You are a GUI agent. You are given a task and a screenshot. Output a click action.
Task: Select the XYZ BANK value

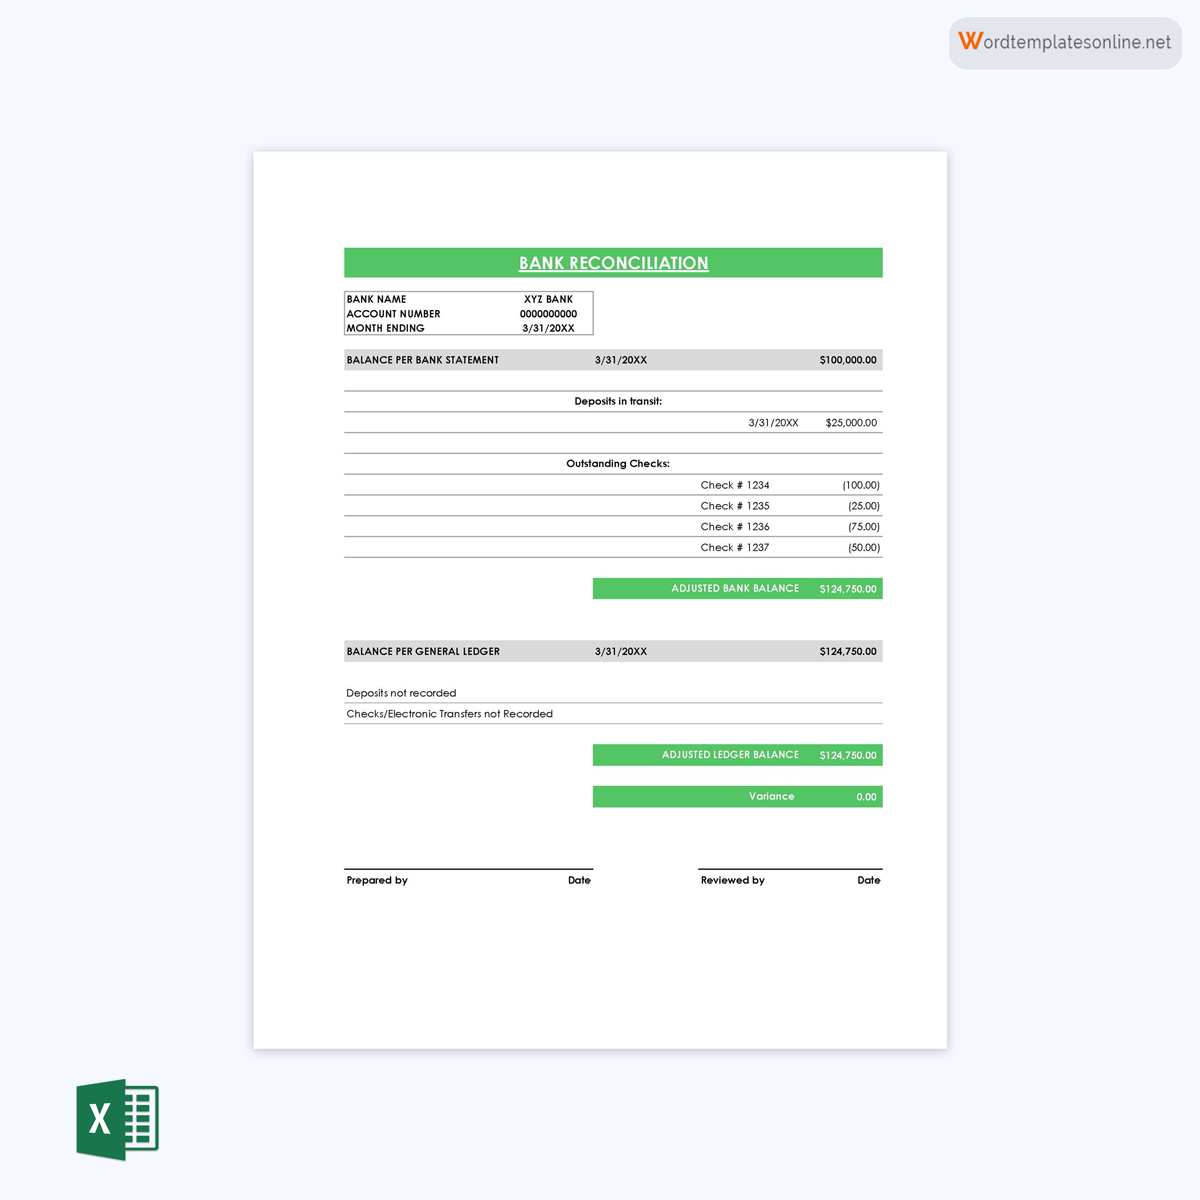[x=548, y=299]
